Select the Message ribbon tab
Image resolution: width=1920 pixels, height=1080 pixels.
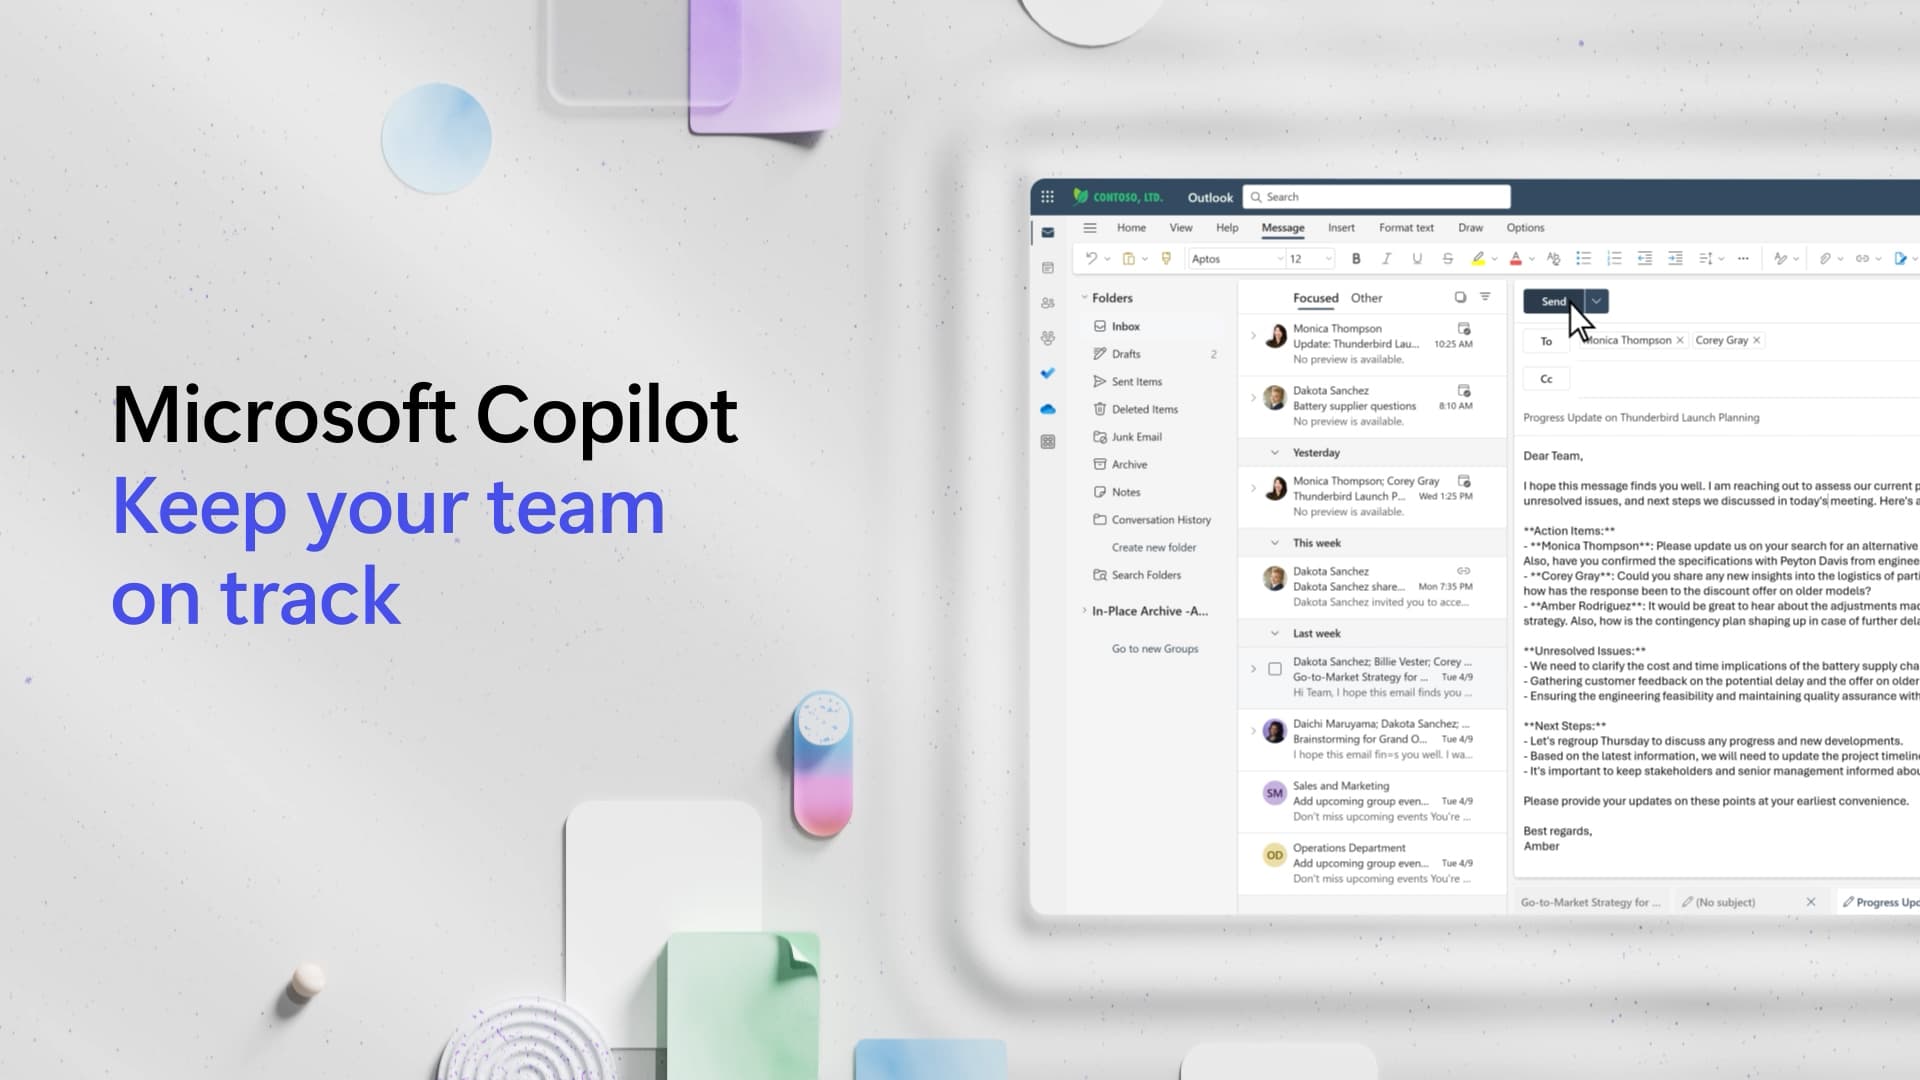tap(1282, 227)
